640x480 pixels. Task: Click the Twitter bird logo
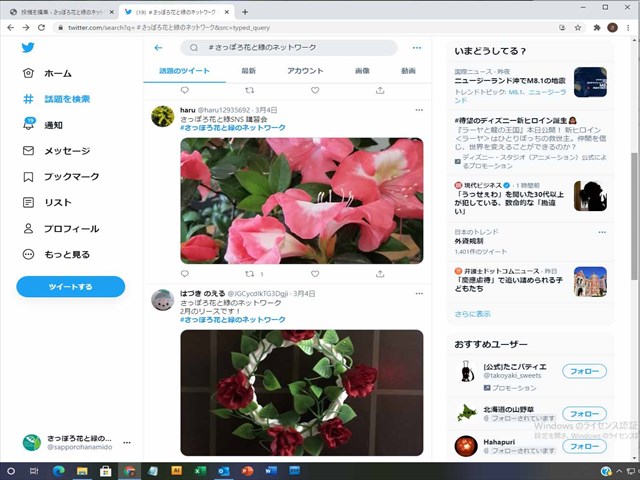coord(28,47)
